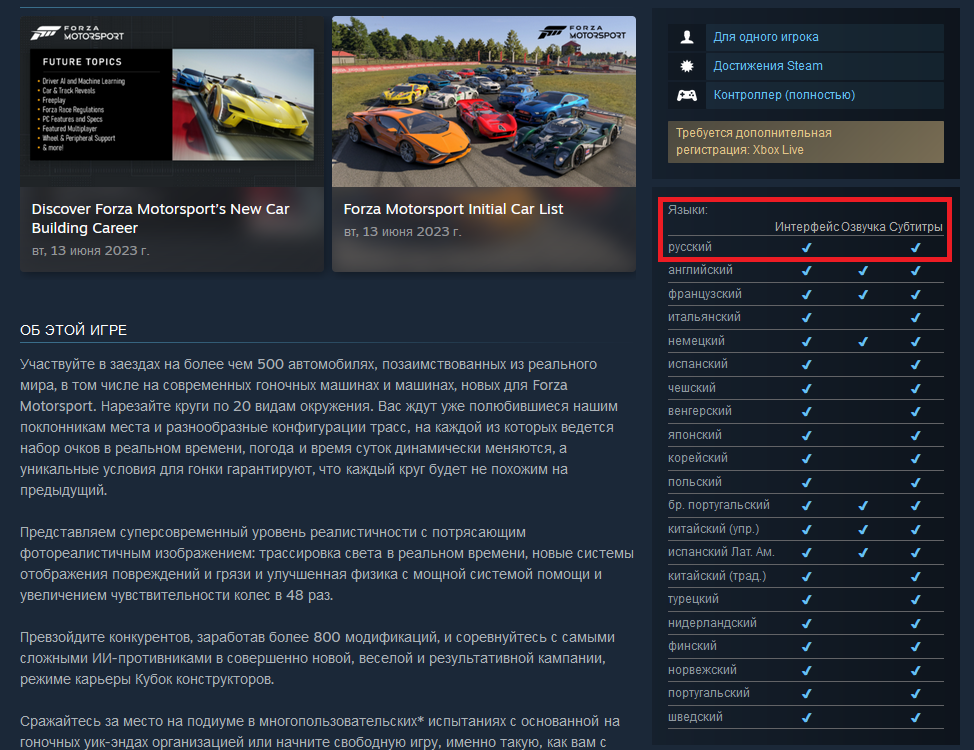Click the "чешский" language name

691,388
